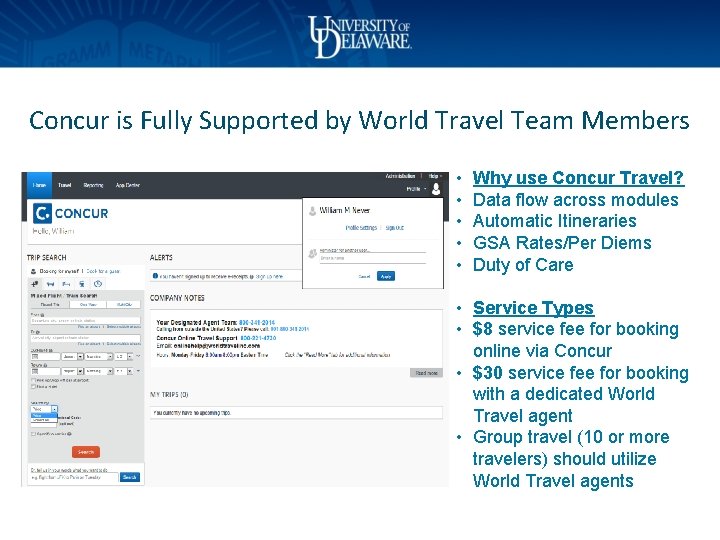Click the Concur Online Travel Support phone number
This screenshot has height=540, width=720.
coord(258,338)
